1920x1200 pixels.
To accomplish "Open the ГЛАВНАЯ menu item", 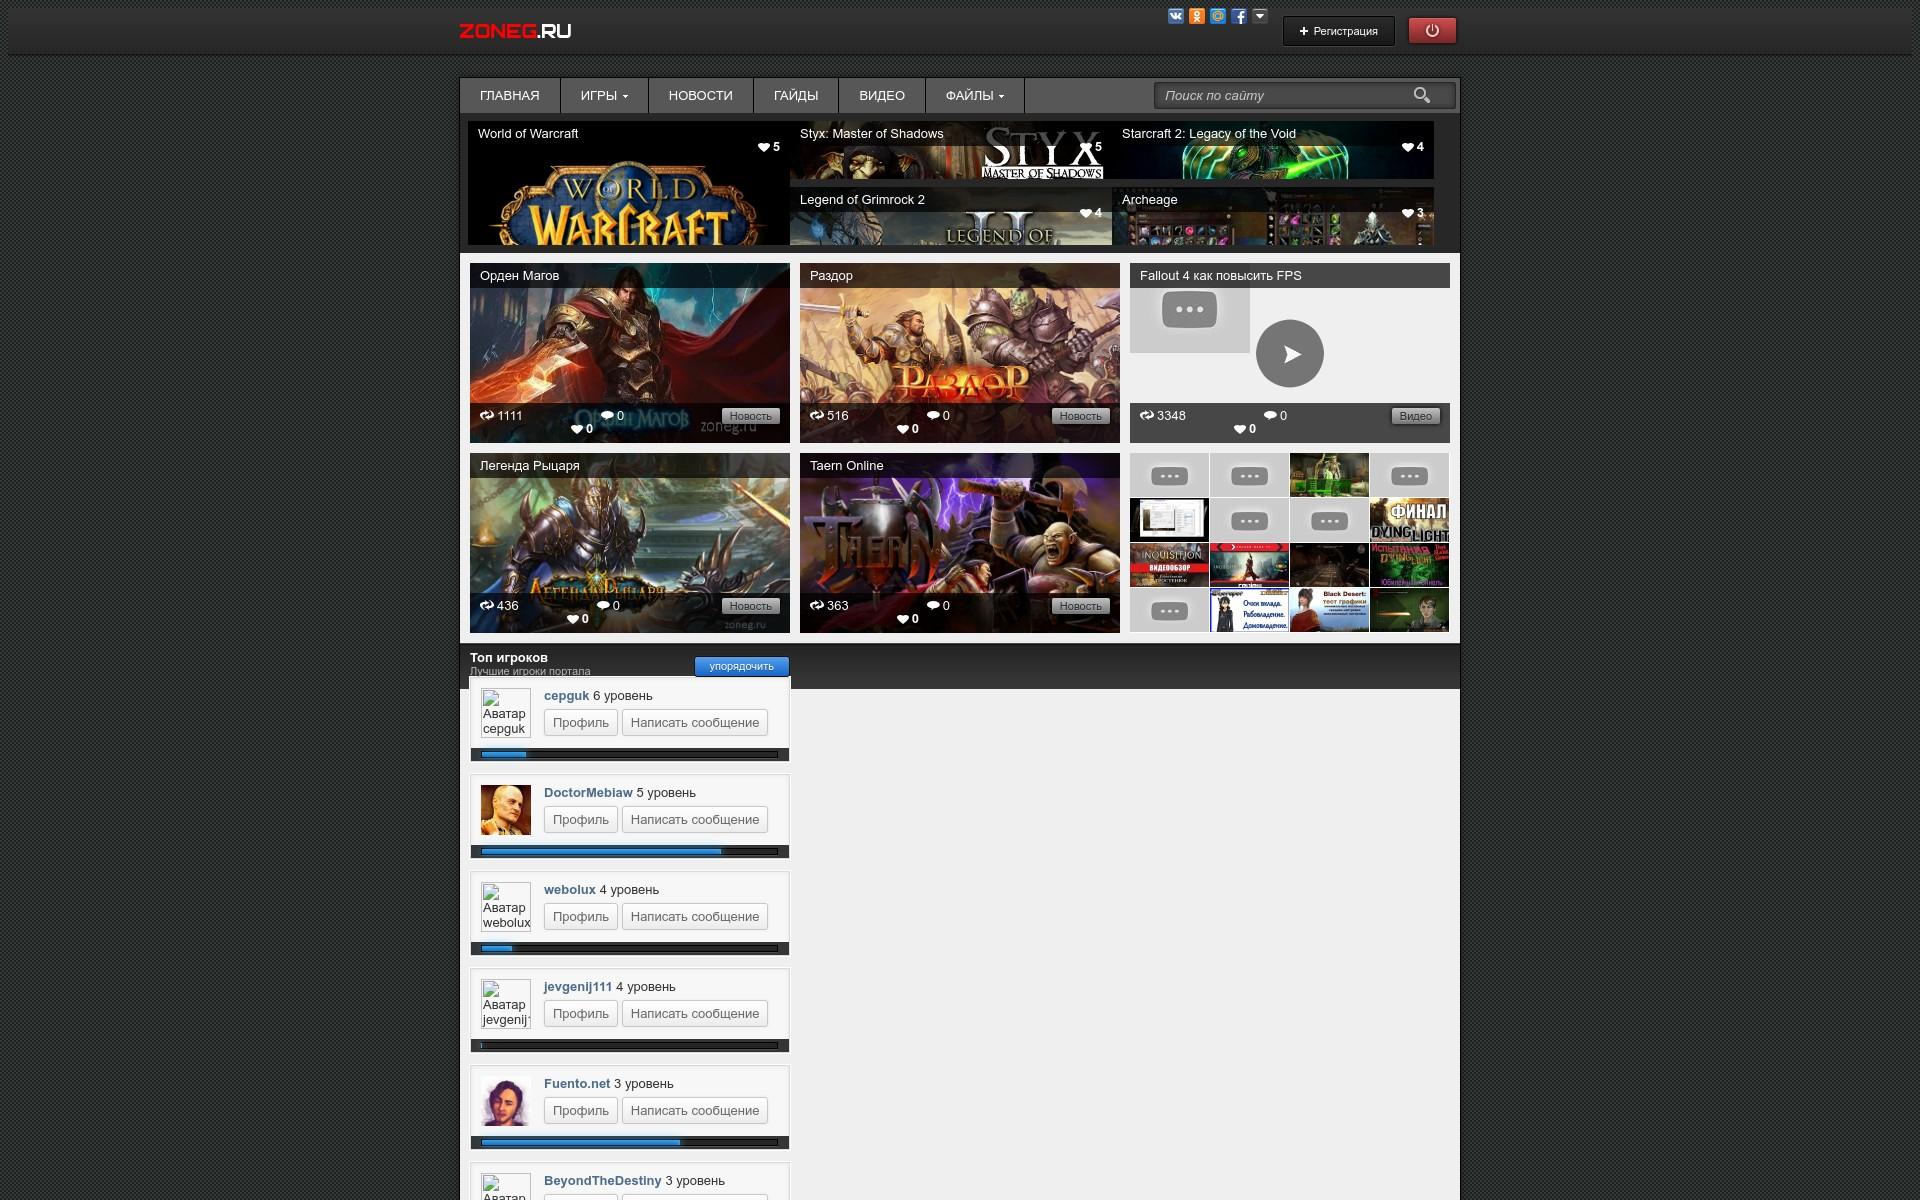I will 510,96.
